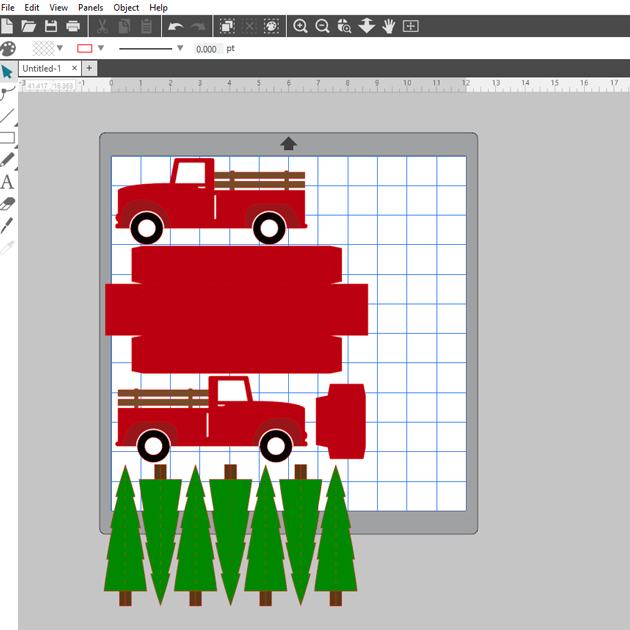Click the red line color swatch
This screenshot has width=630, height=630.
coord(85,48)
